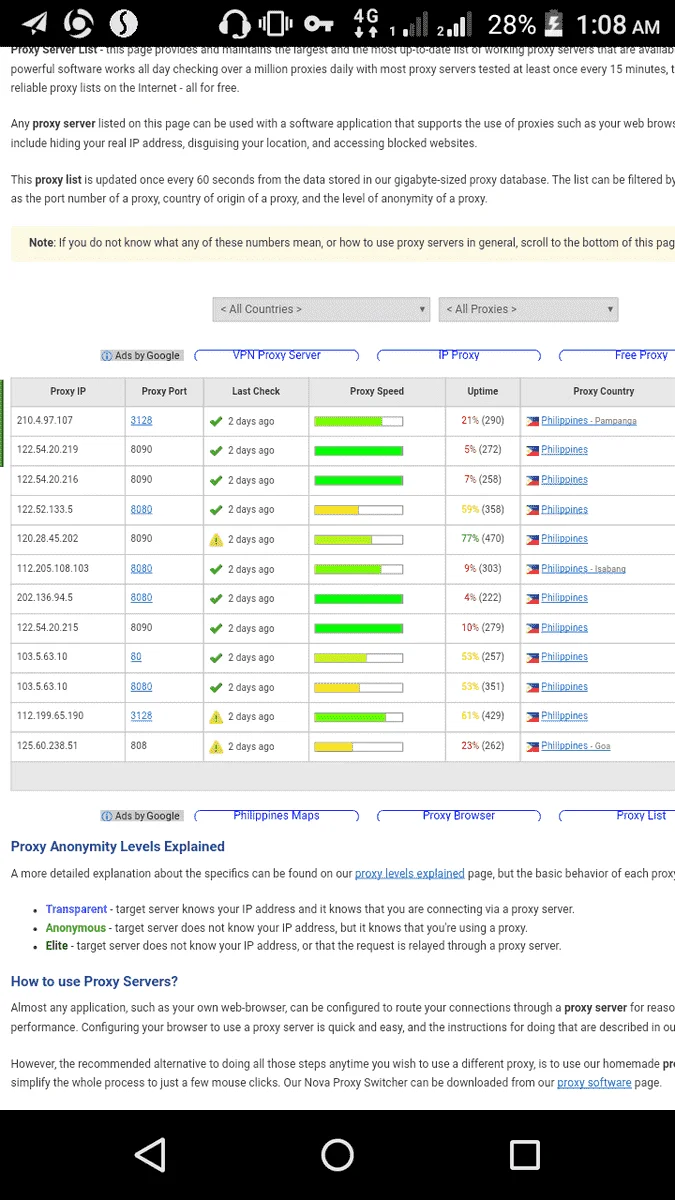Click warning icon on 120.28.45.202 row
The height and width of the screenshot is (1200, 675).
pyautogui.click(x=216, y=539)
